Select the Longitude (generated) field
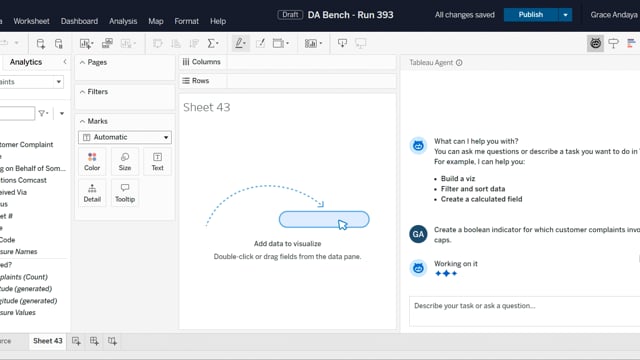The height and width of the screenshot is (360, 640). click(29, 301)
